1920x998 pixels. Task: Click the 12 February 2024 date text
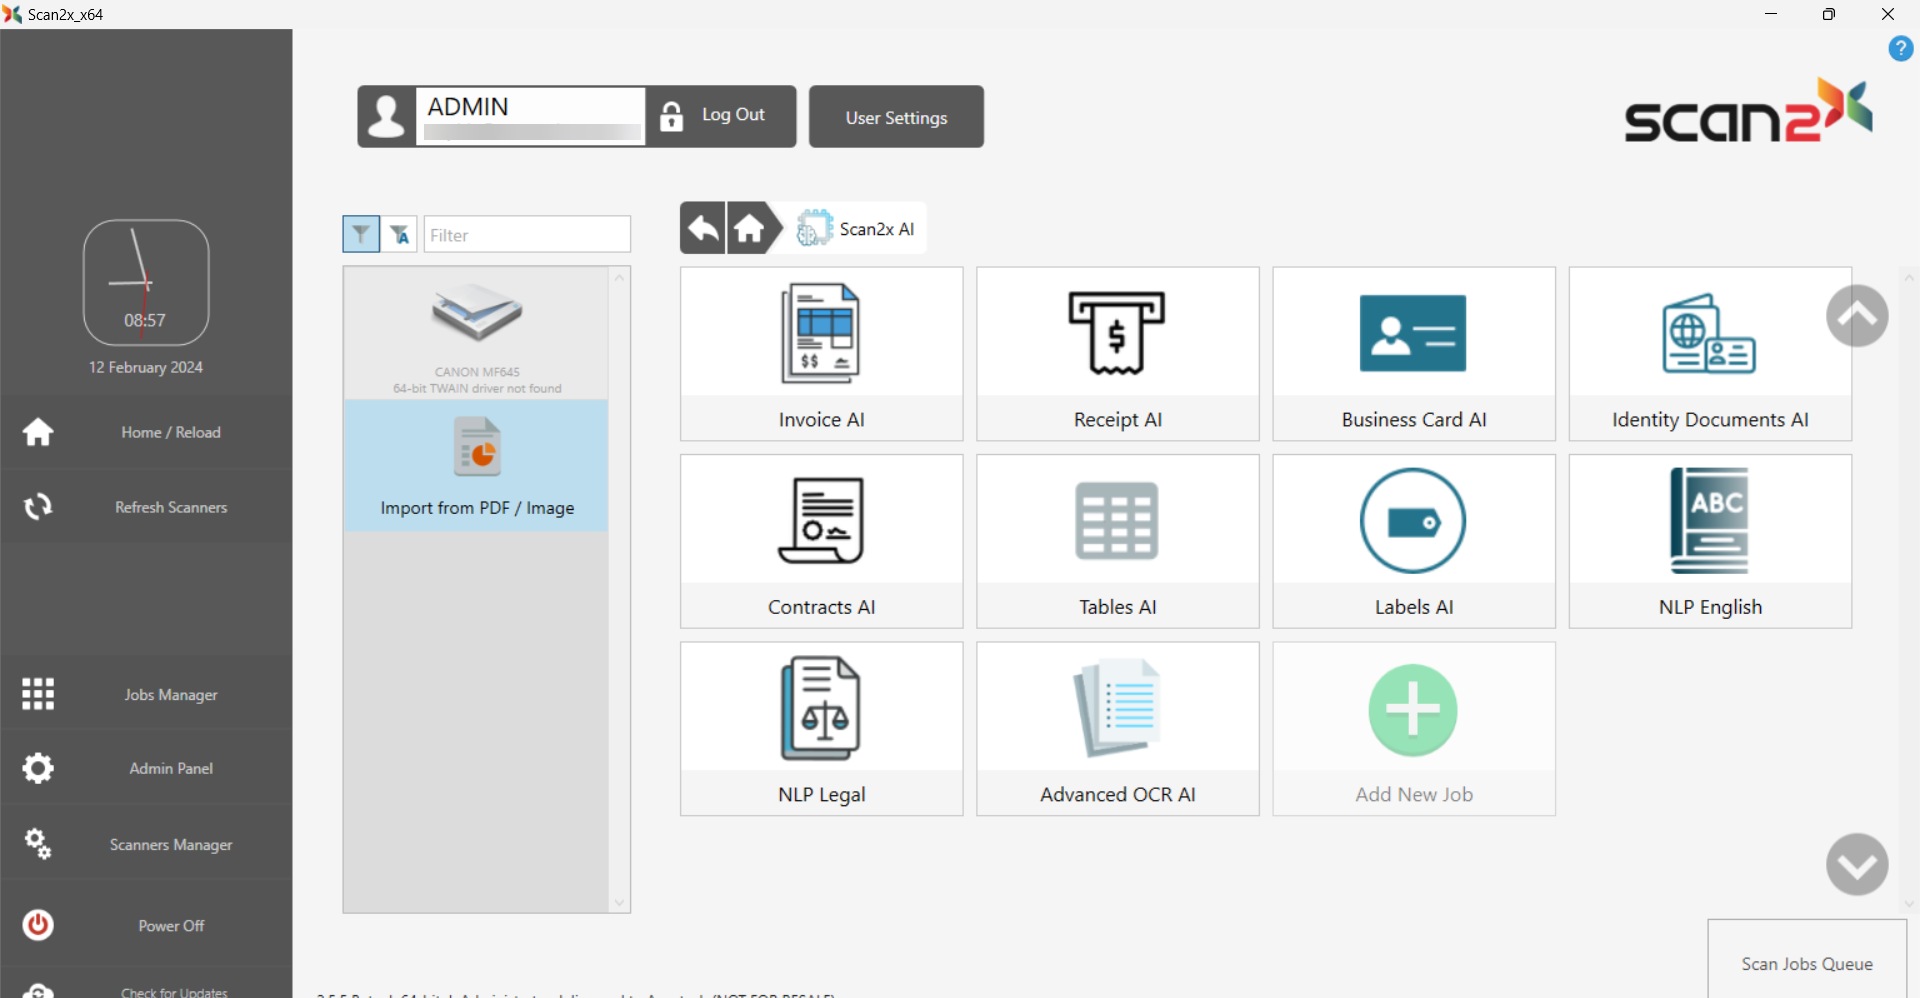[x=146, y=367]
